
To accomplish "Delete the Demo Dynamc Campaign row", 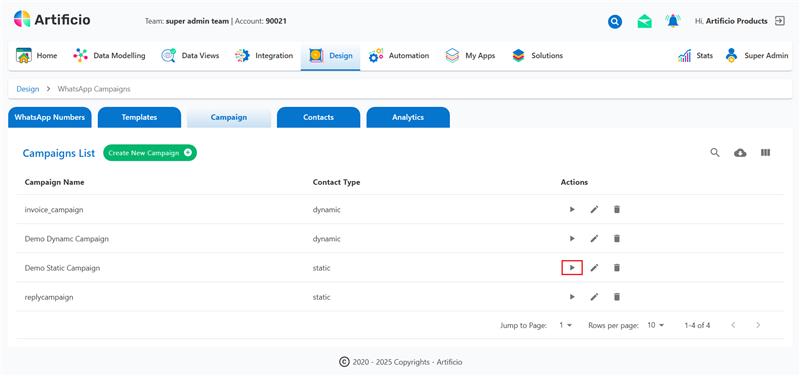I will pos(616,238).
